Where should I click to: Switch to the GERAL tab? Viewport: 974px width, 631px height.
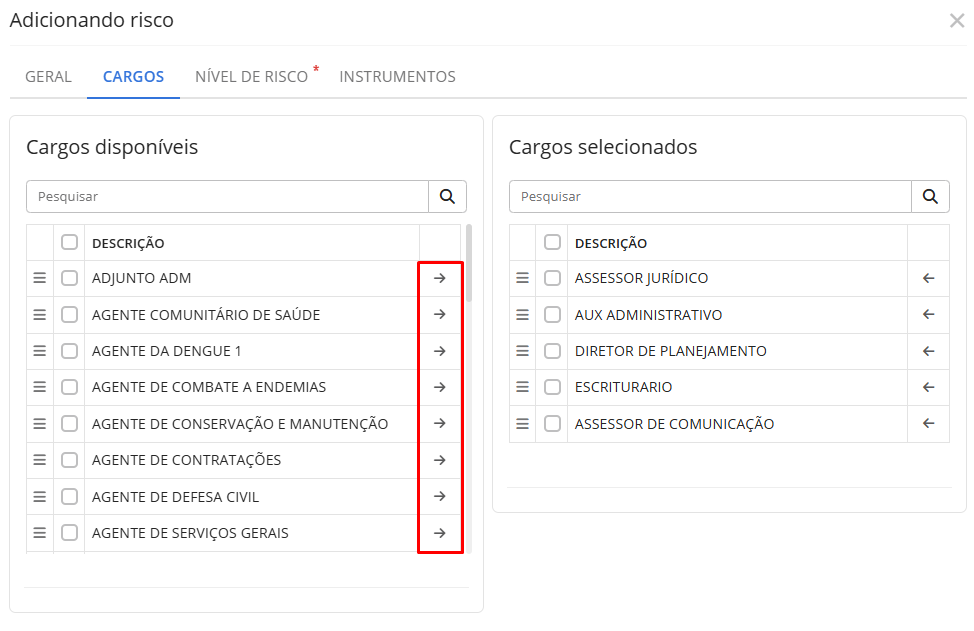48,77
